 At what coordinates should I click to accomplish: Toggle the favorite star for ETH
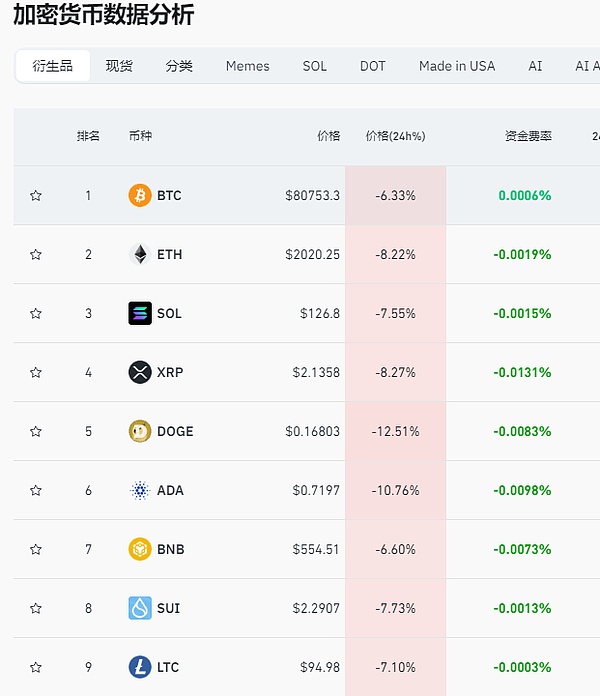[36, 255]
